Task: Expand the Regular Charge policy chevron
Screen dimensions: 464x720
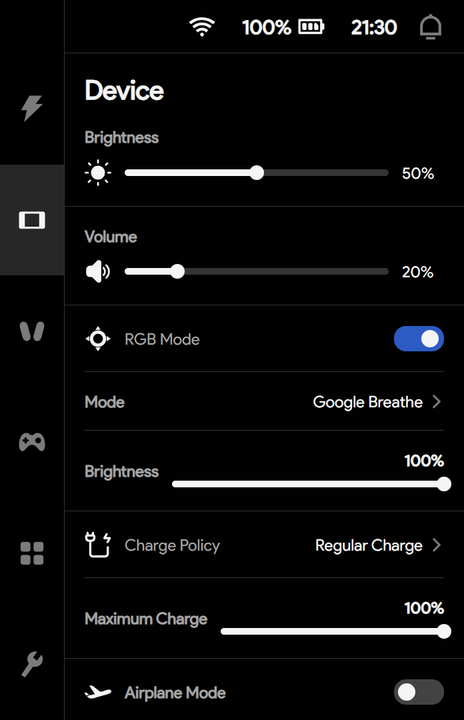Action: tap(436, 545)
